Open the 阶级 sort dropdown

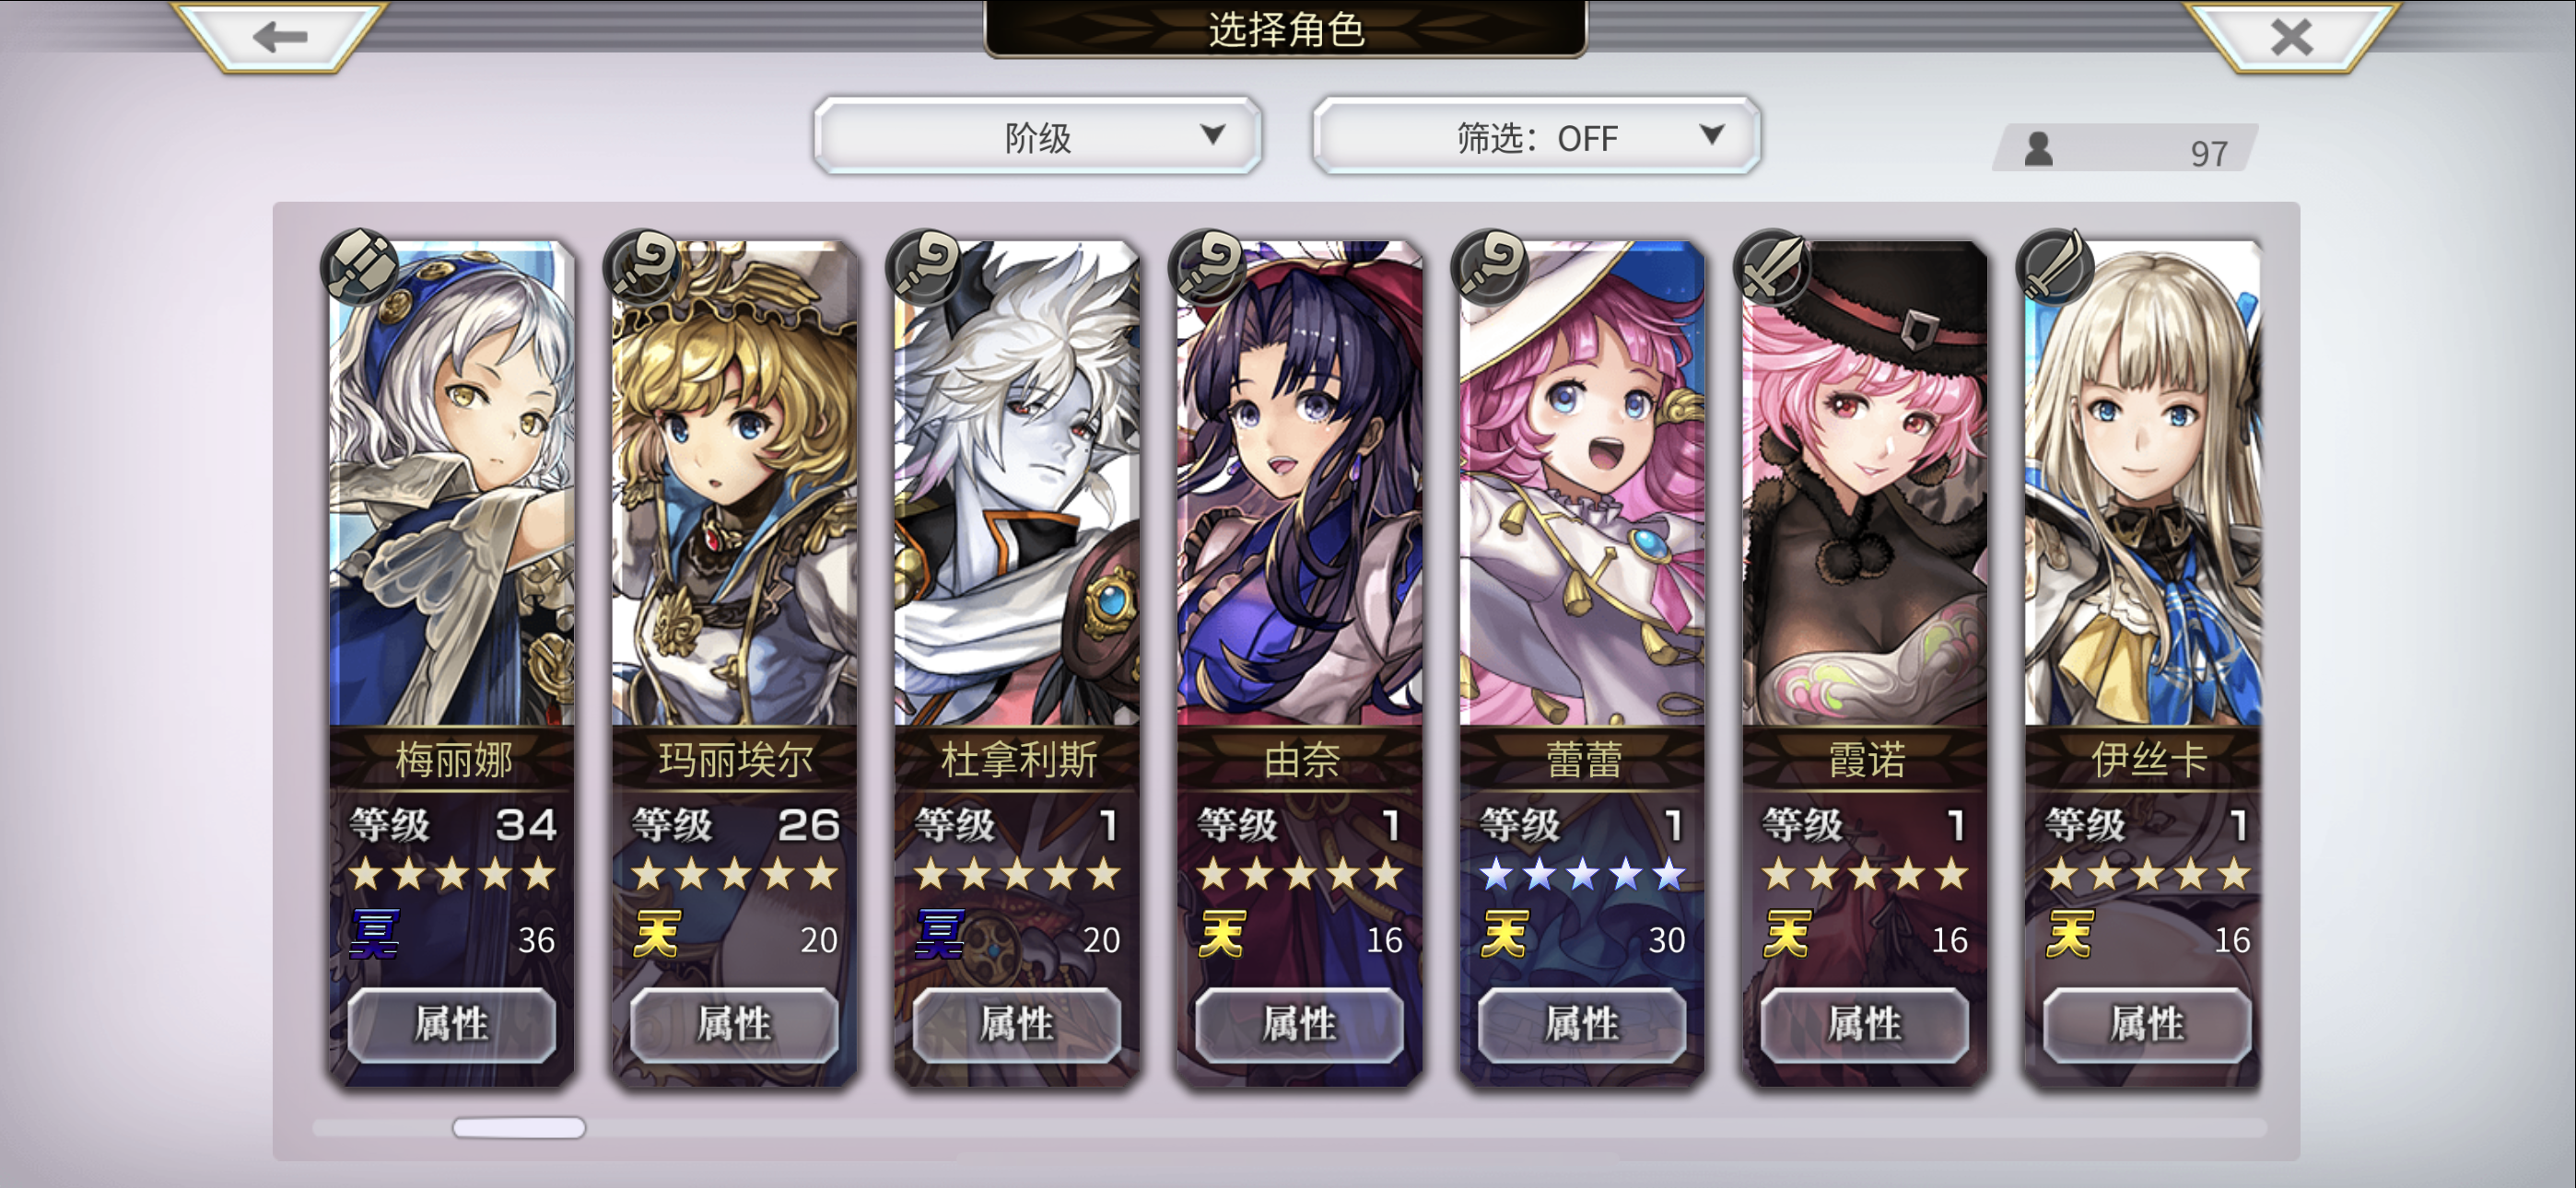1037,136
